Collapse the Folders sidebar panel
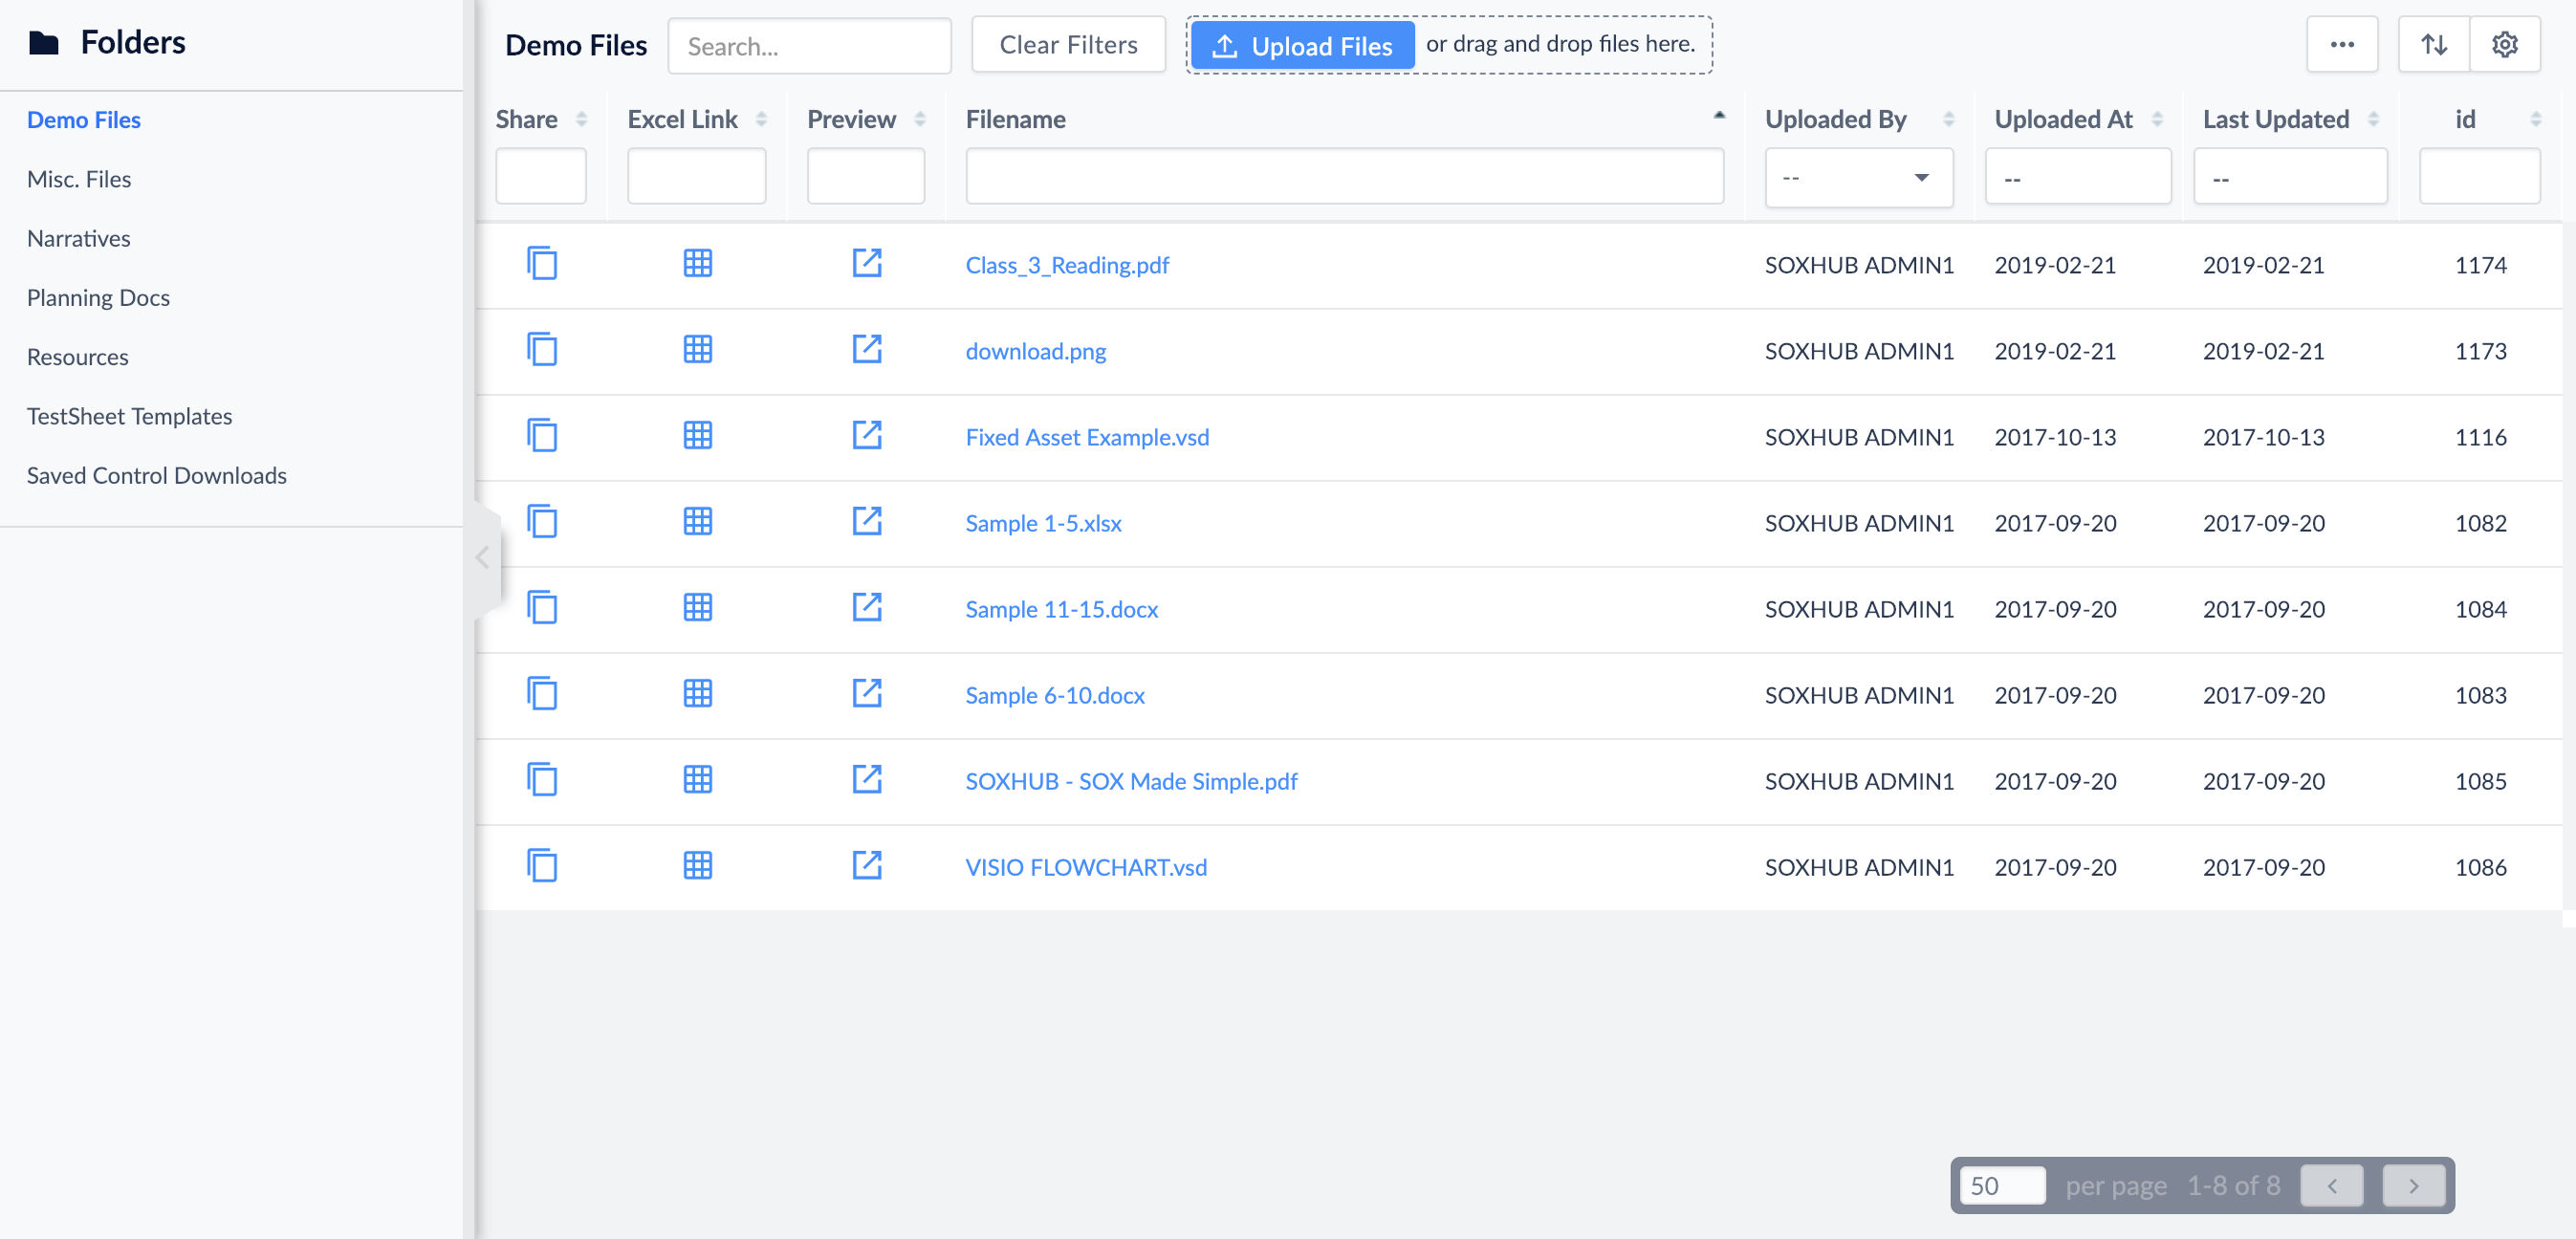 click(x=483, y=558)
